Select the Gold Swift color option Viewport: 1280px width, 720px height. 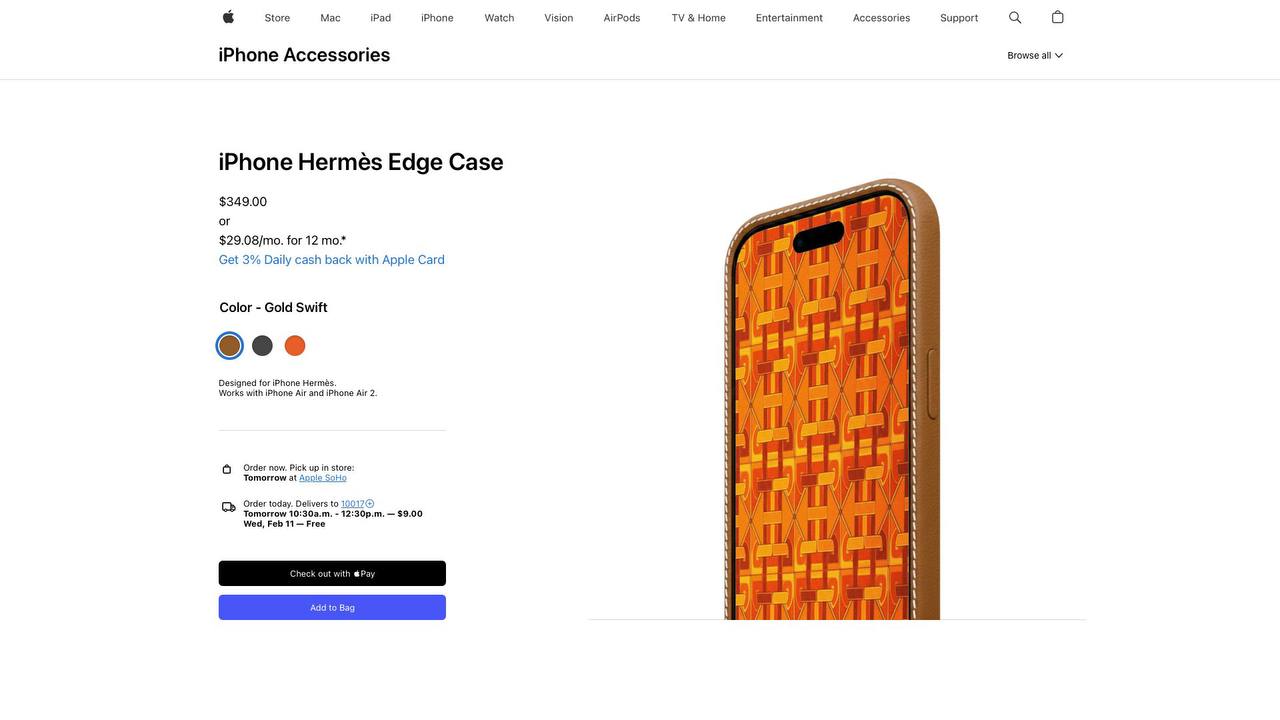(230, 346)
